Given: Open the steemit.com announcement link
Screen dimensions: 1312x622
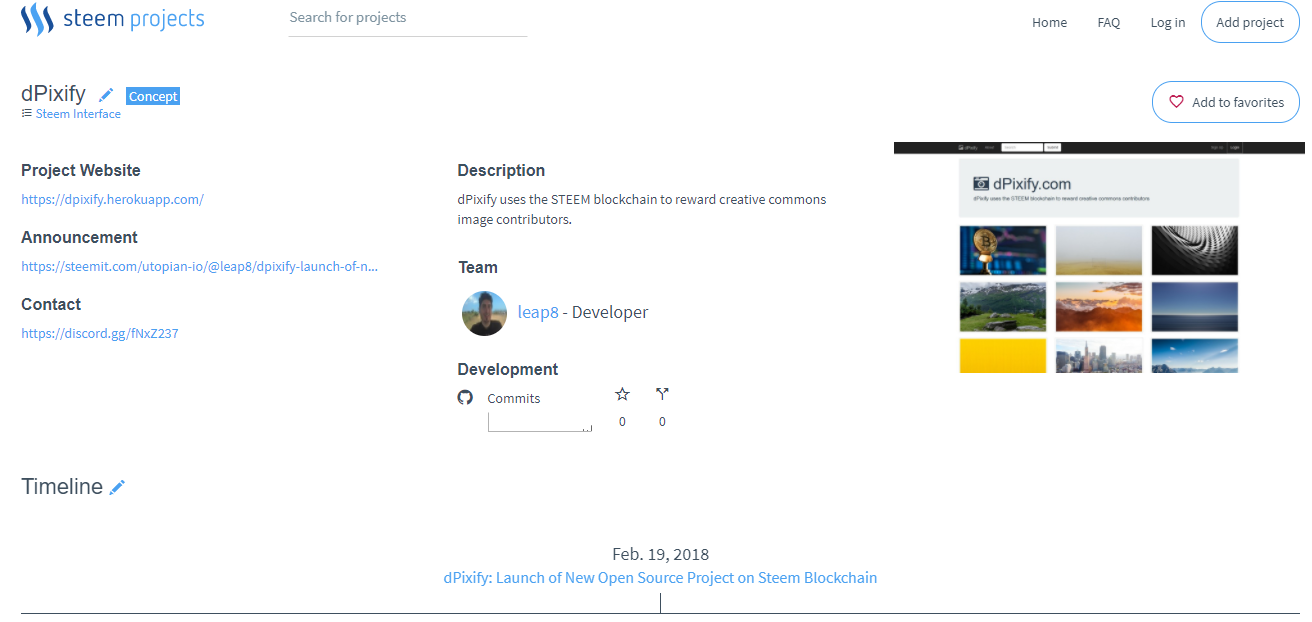Looking at the screenshot, I should click(x=200, y=266).
